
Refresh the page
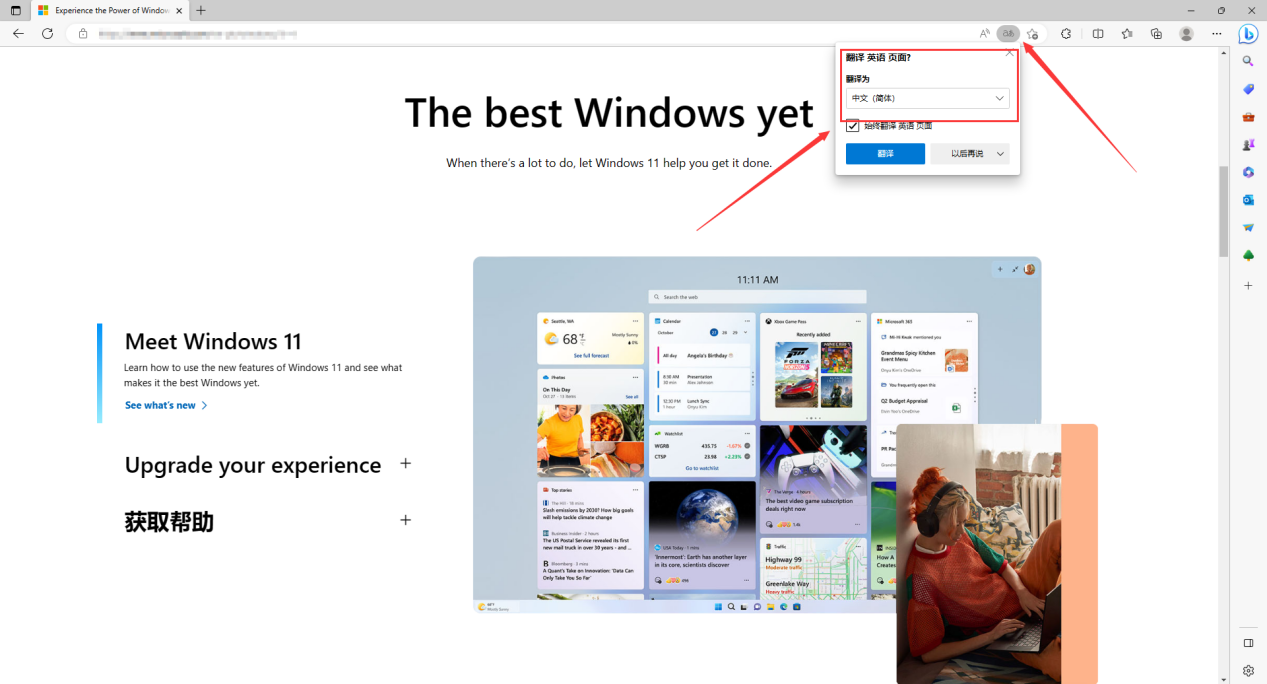pos(47,33)
